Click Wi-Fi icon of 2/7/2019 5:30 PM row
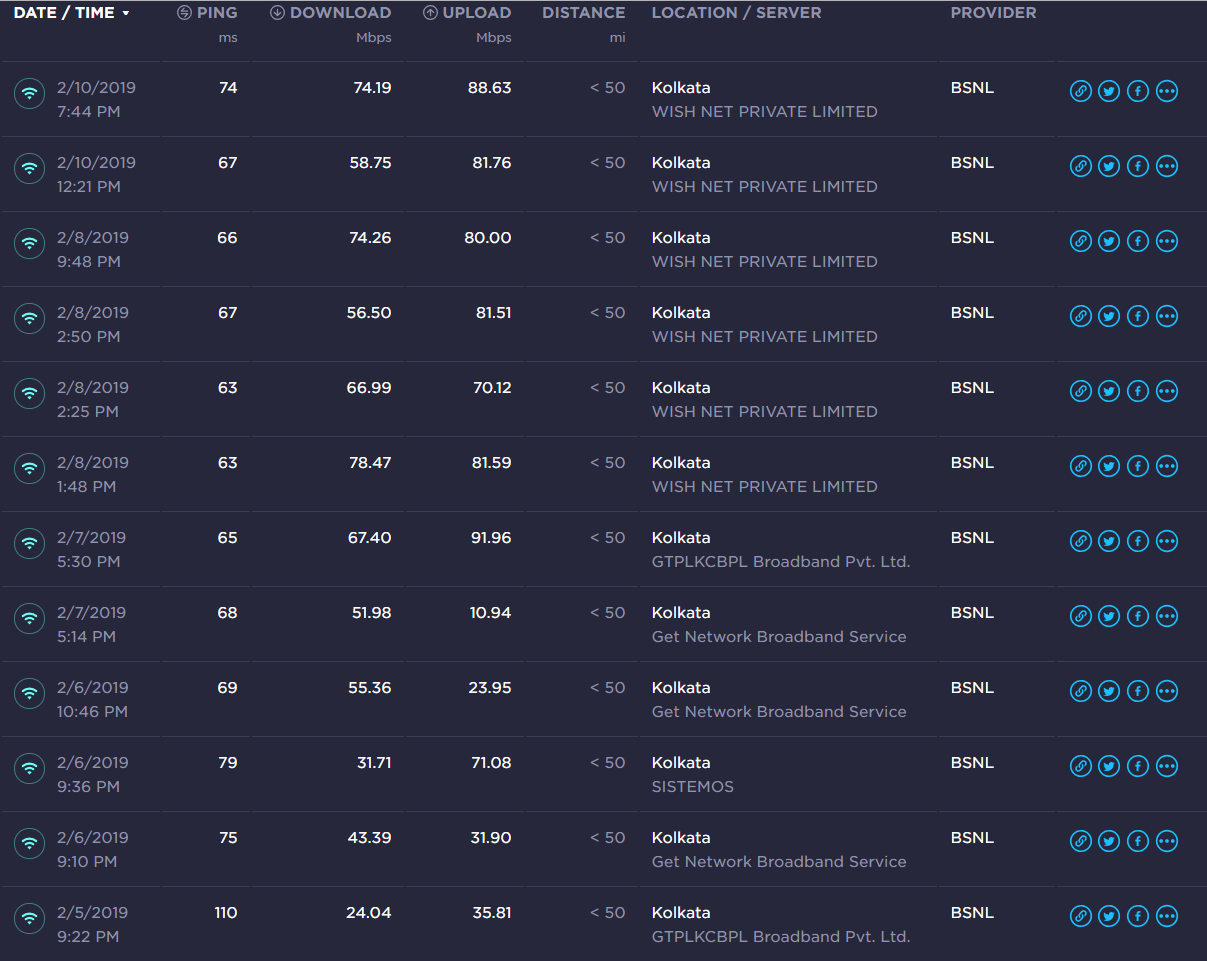 point(29,543)
